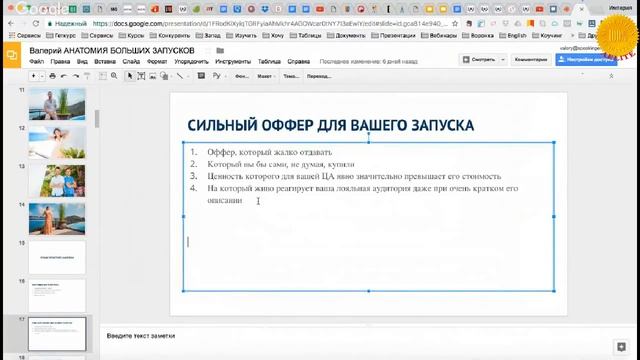Click the blue Настройки доступа button
Image resolution: width=640 pixels, height=360 pixels.
pyautogui.click(x=586, y=60)
